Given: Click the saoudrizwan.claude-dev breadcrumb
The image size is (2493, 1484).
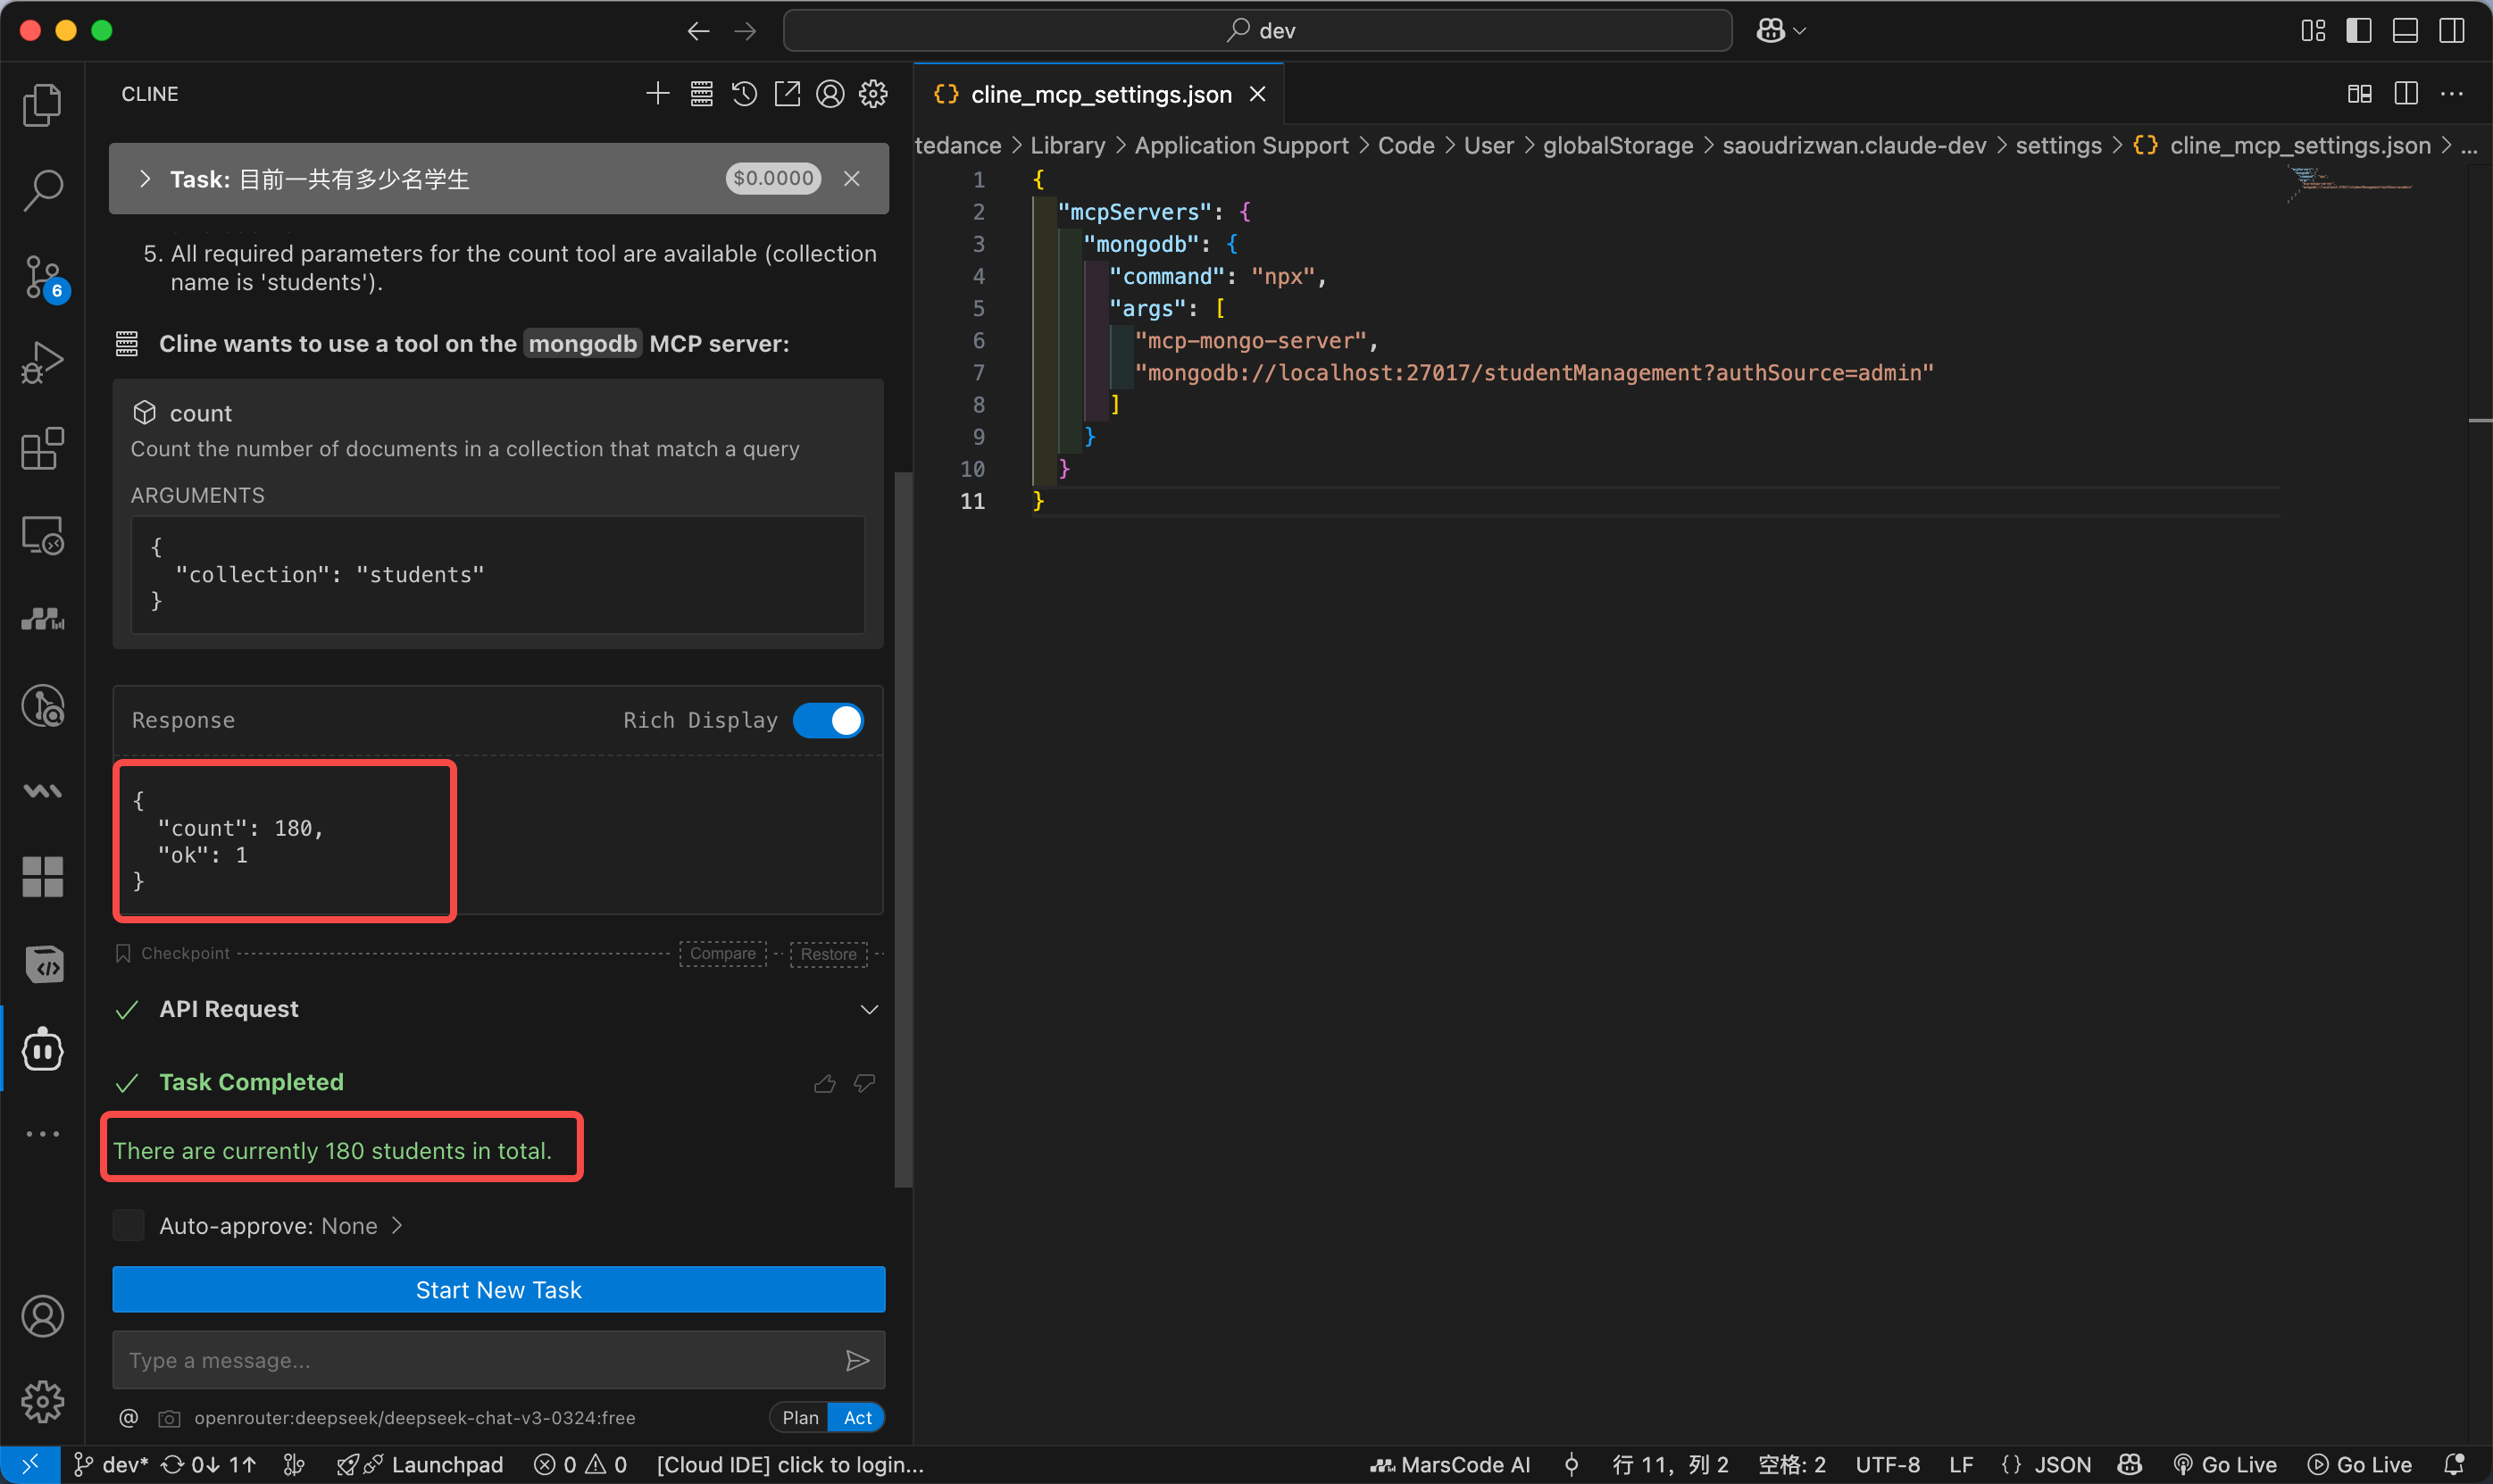Looking at the screenshot, I should (x=1853, y=146).
